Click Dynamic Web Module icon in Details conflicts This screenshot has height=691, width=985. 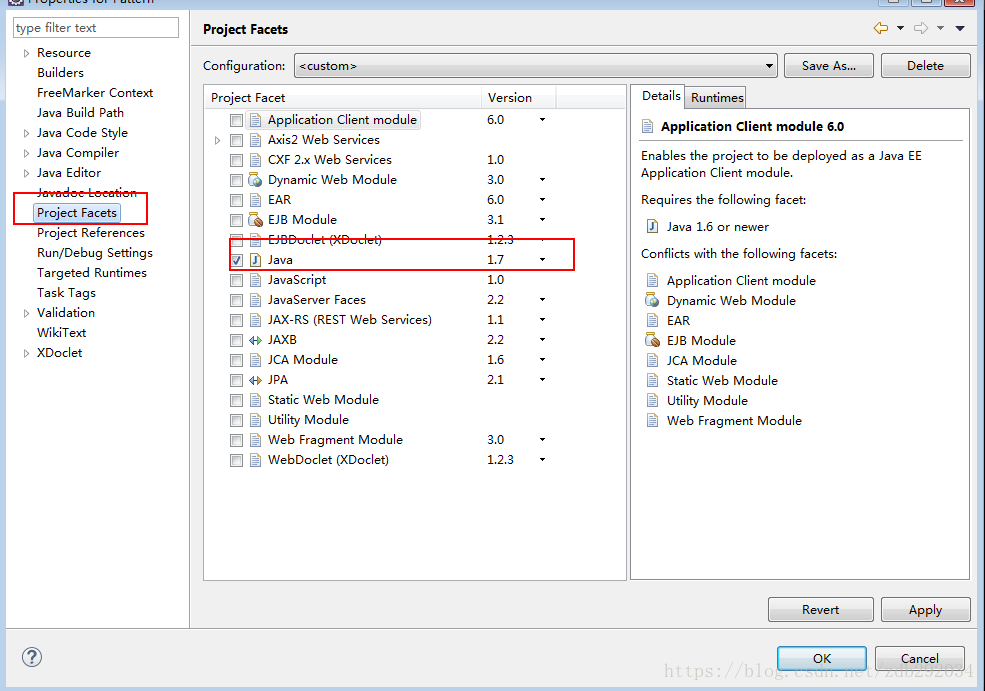click(653, 300)
